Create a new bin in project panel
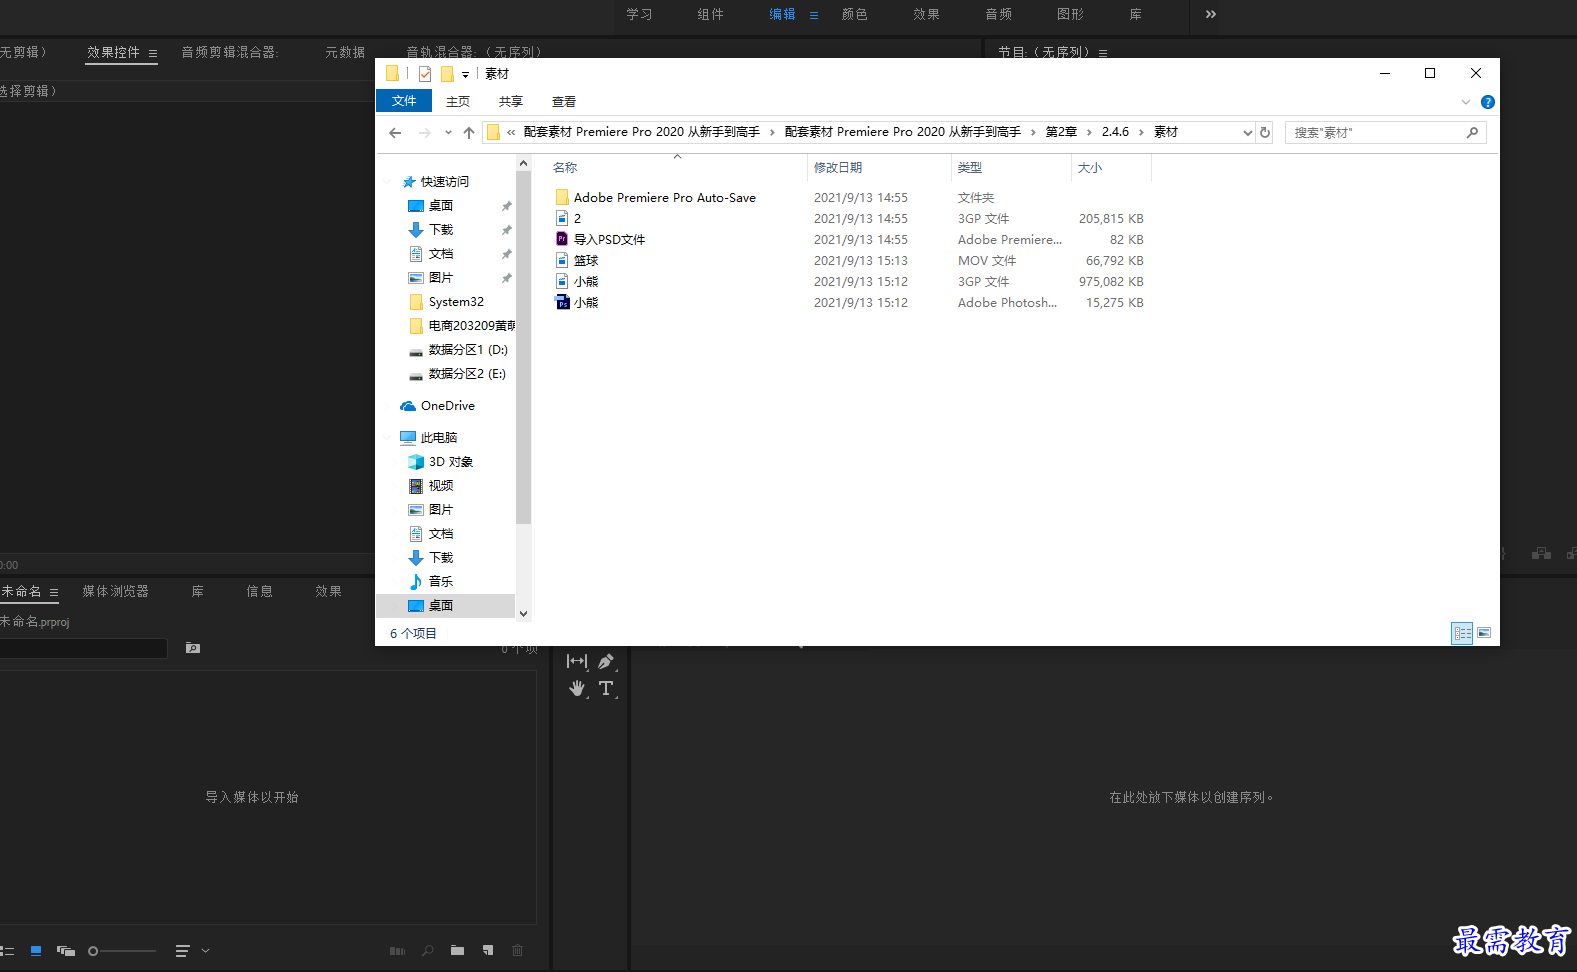The width and height of the screenshot is (1577, 972). point(457,951)
